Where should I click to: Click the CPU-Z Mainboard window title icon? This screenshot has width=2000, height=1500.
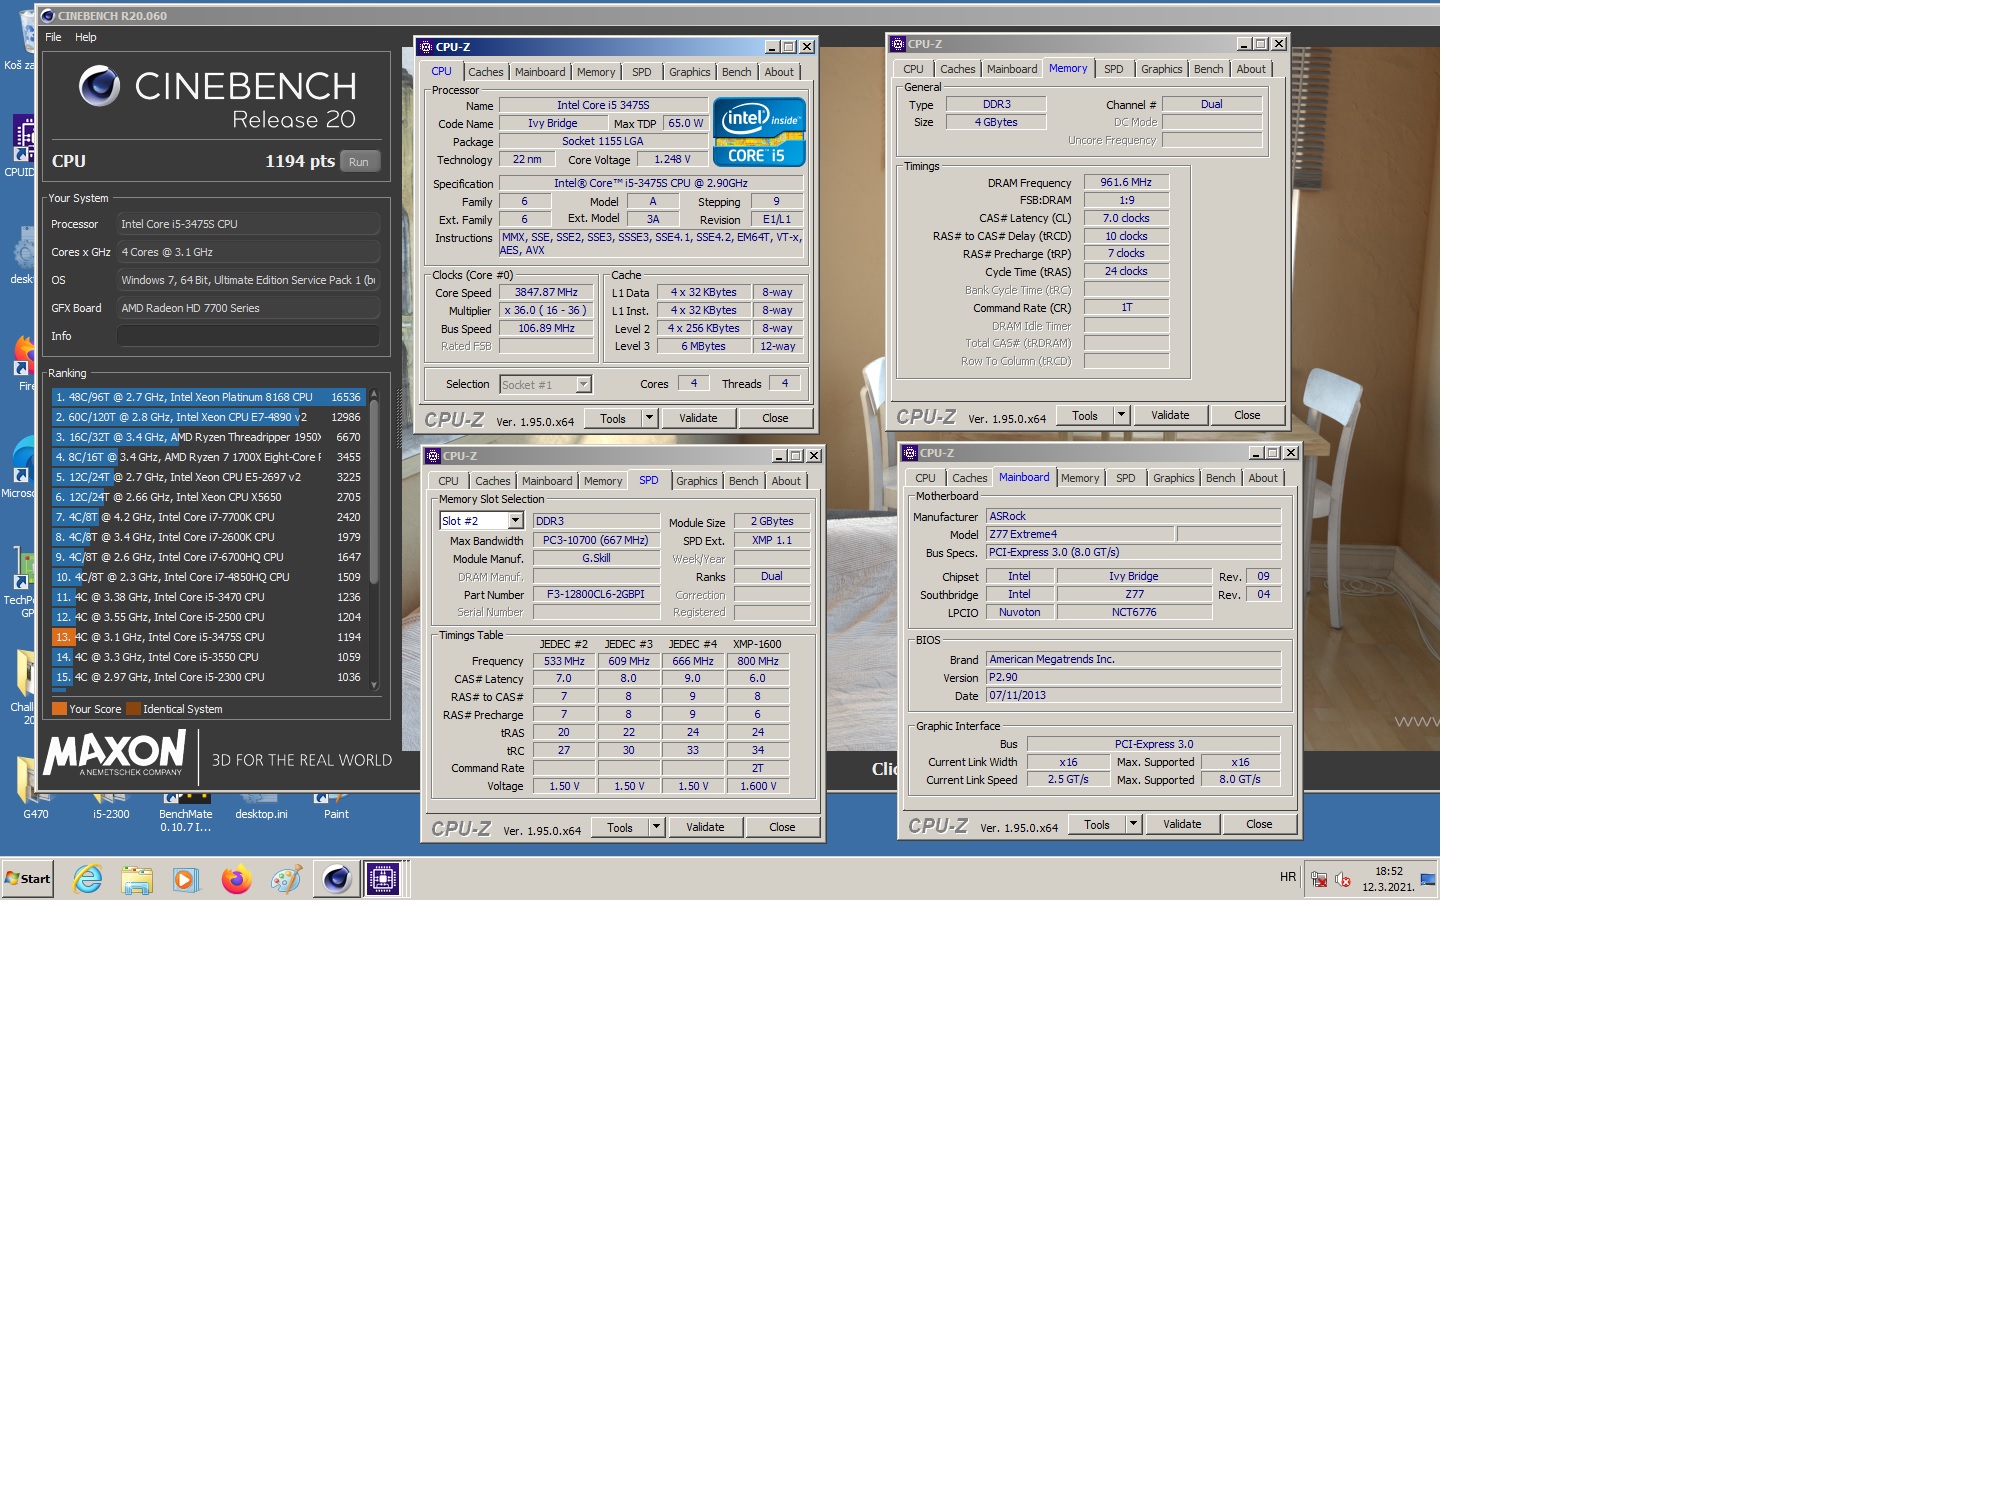pos(910,453)
